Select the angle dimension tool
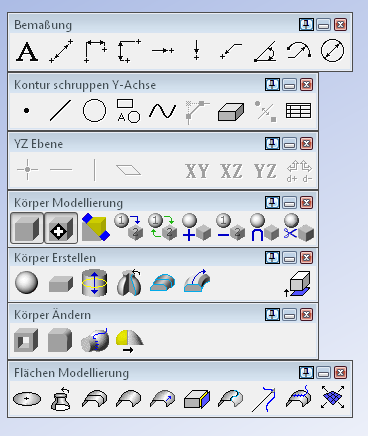Image resolution: width=368 pixels, height=436 pixels. coord(265,51)
